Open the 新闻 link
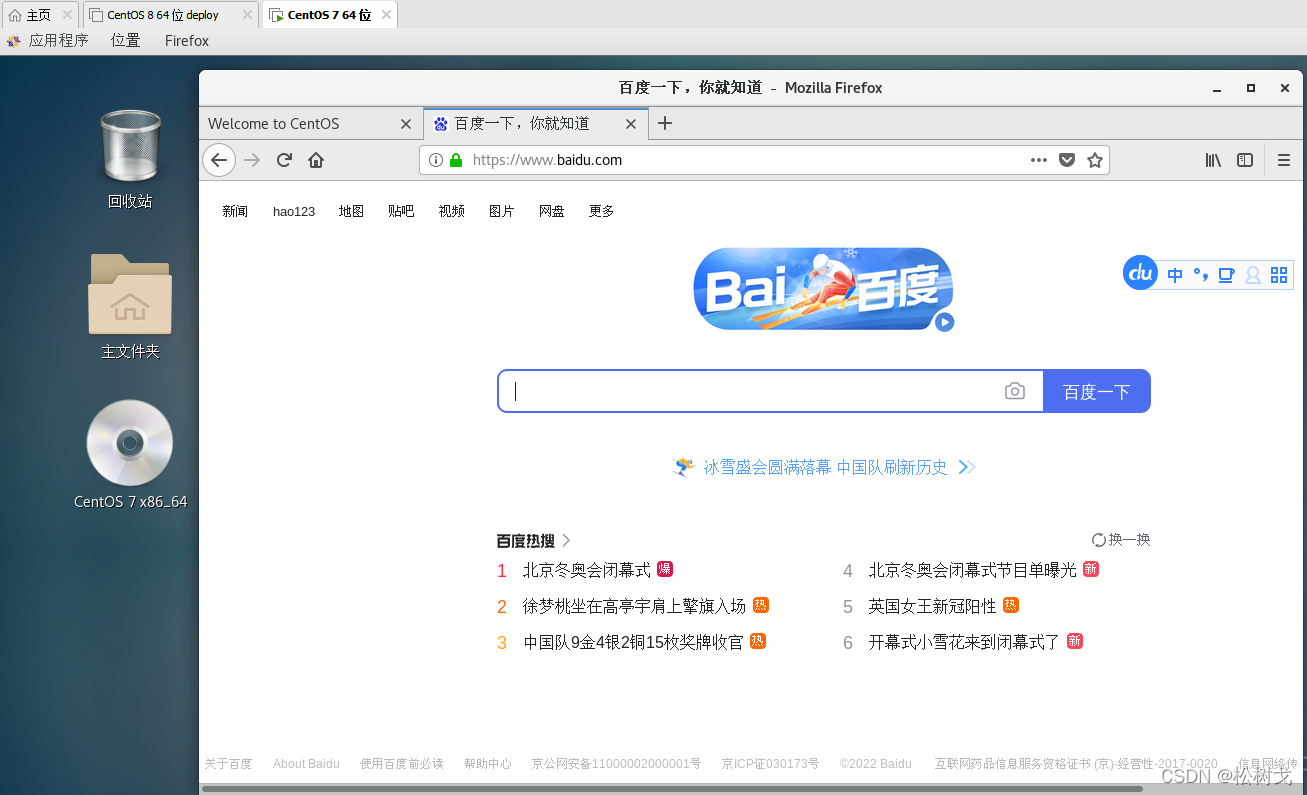This screenshot has height=795, width=1307. point(235,211)
